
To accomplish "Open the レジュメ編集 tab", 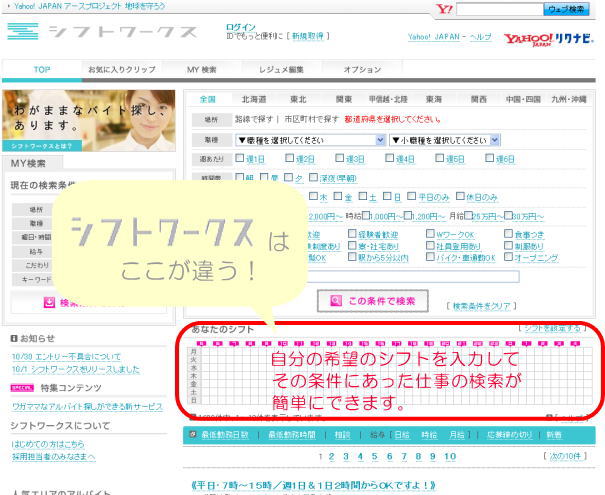I will point(281,70).
